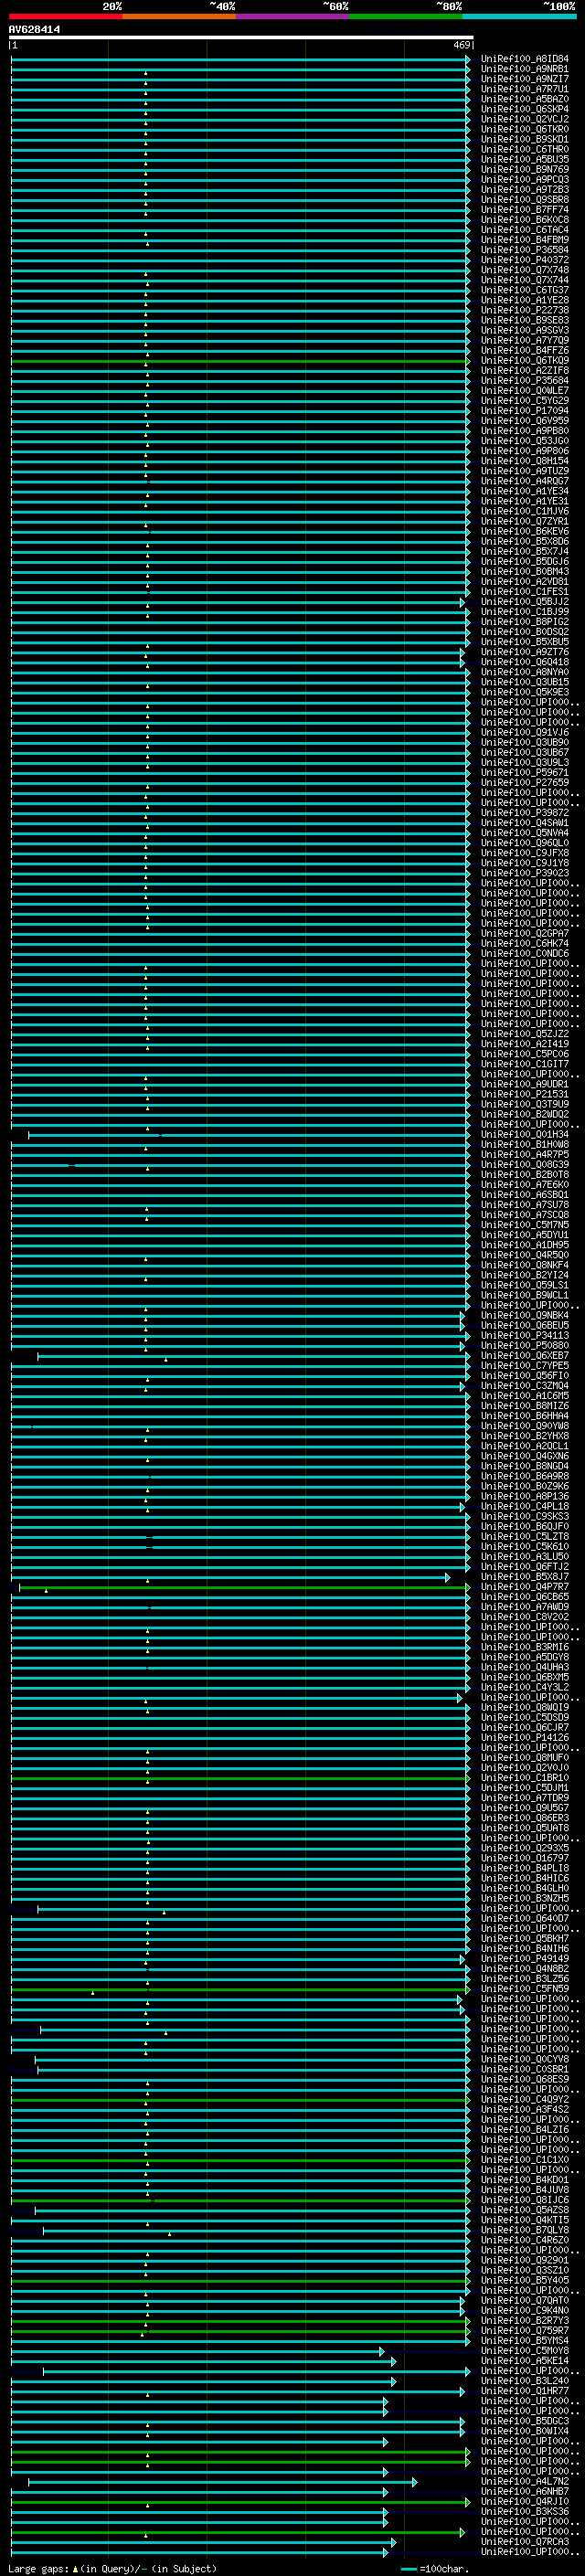Select the UniRef100_B9N769 label
585x2576 pixels.
coord(524,170)
